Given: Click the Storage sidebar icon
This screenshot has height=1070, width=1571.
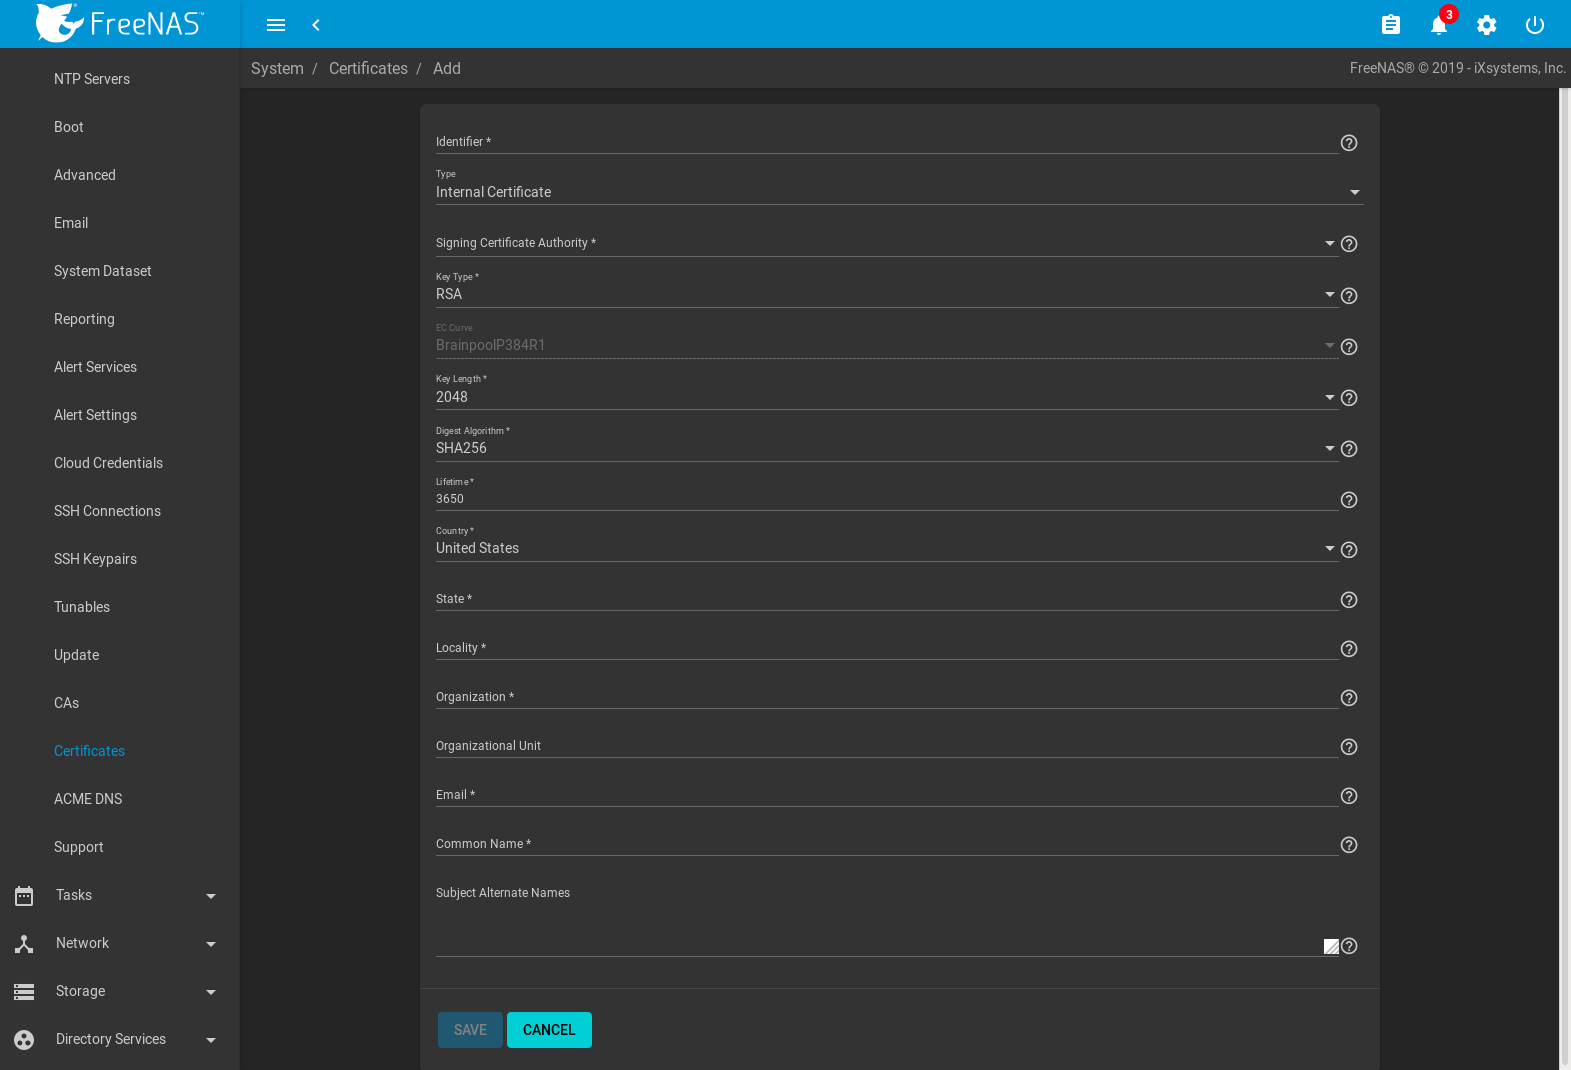Looking at the screenshot, I should point(24,991).
